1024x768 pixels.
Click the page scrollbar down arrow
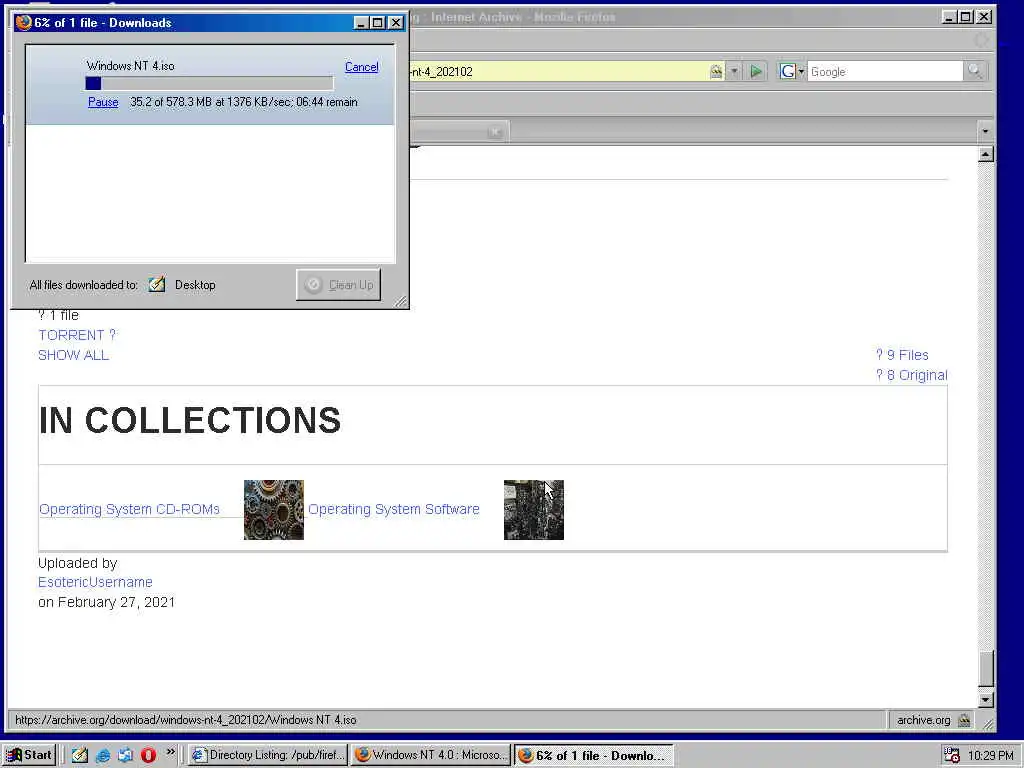click(985, 699)
